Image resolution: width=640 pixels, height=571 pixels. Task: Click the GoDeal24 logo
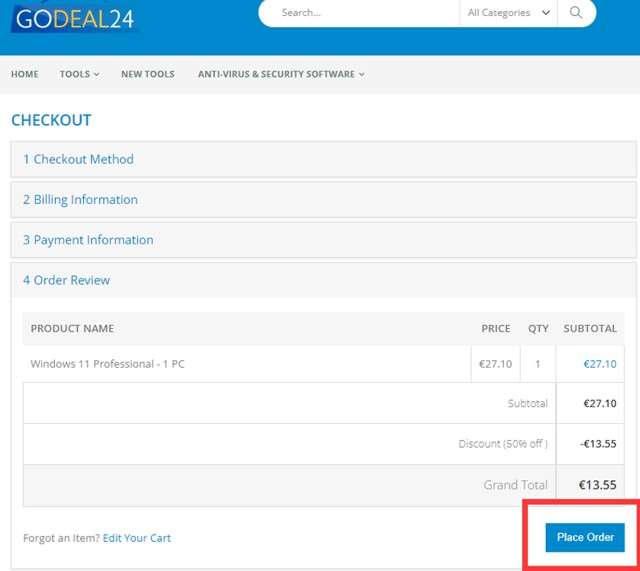click(74, 17)
